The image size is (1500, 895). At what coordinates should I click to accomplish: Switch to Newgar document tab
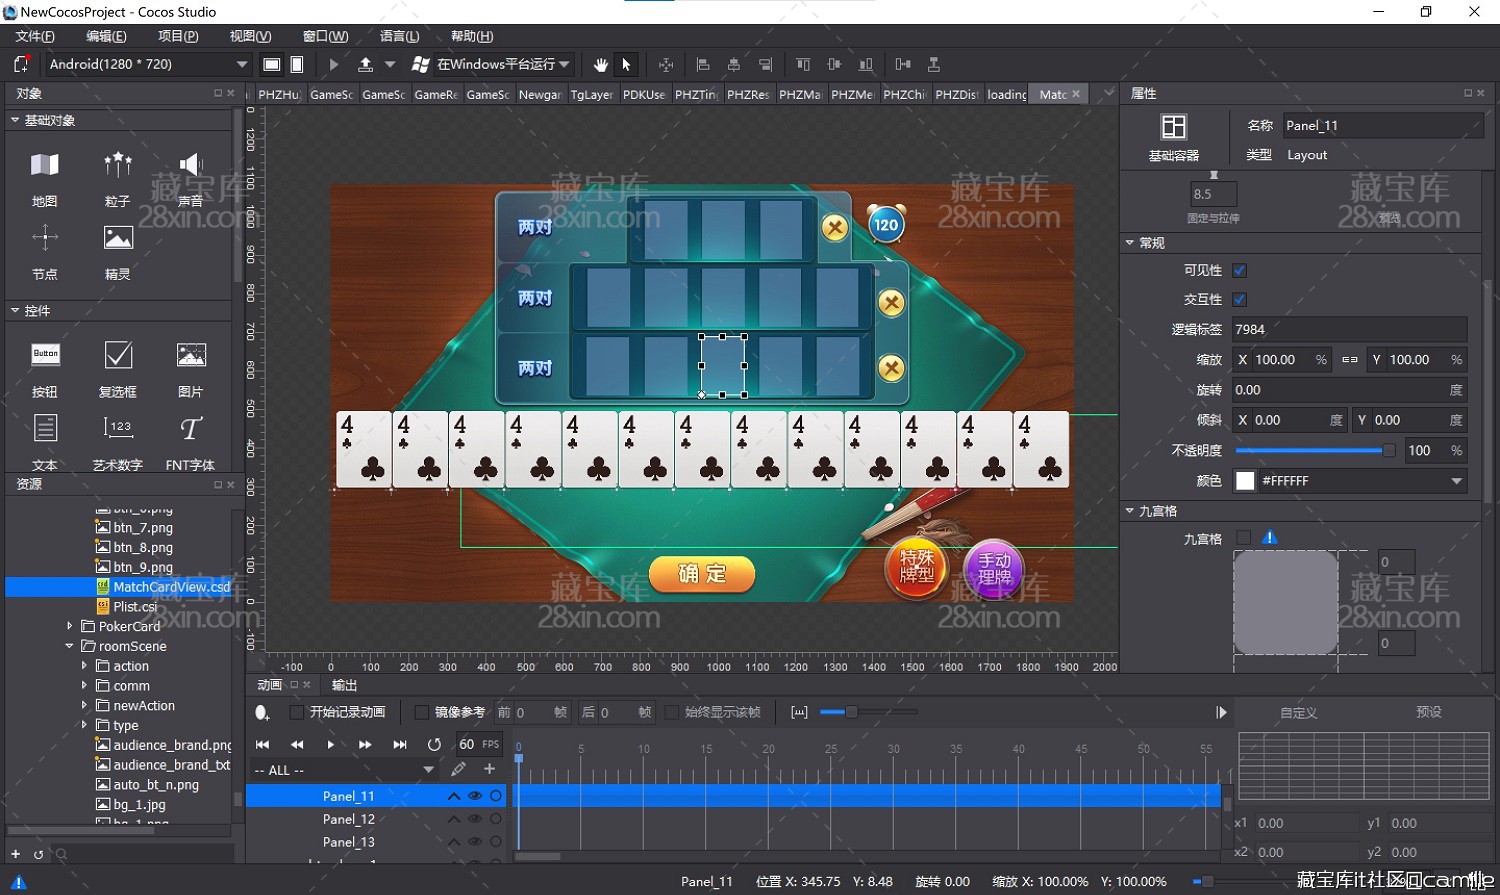(x=540, y=94)
